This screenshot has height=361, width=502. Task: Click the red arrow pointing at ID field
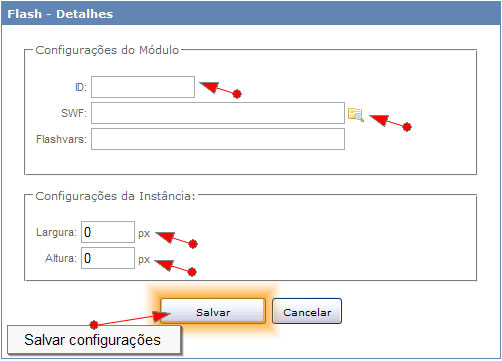coord(220,90)
